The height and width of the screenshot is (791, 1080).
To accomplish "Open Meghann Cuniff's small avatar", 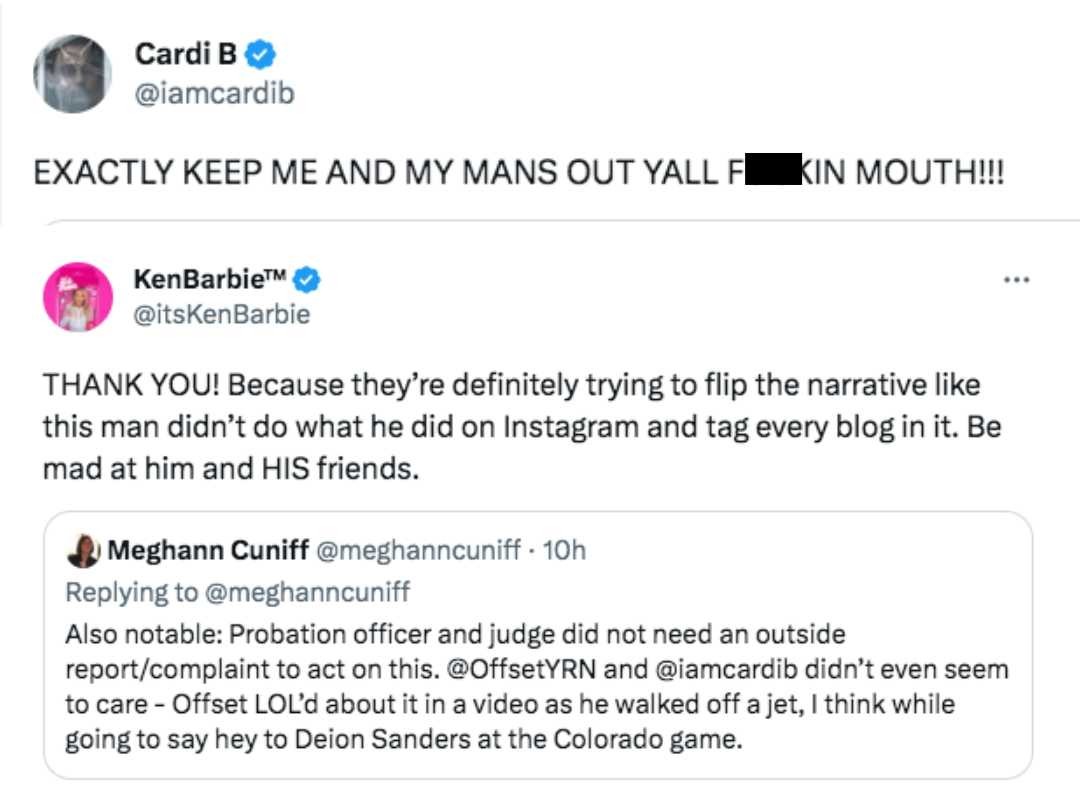I will 84,549.
